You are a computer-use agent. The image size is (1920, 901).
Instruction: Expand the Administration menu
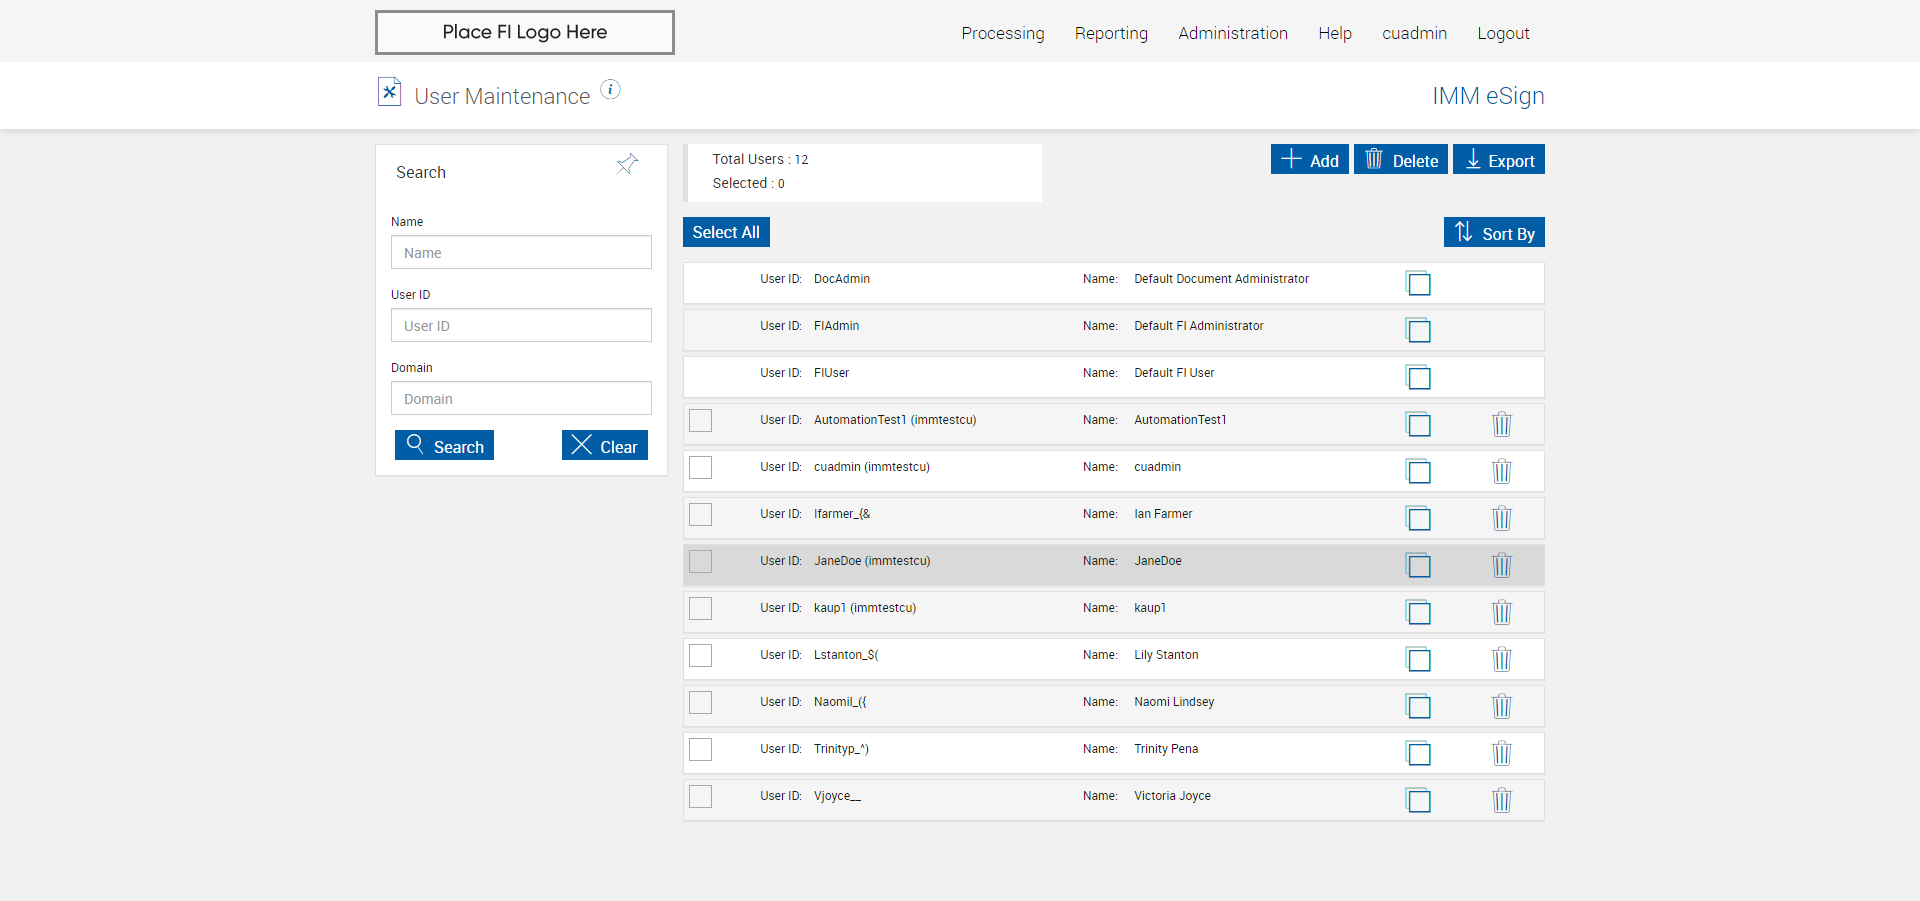[x=1232, y=33]
